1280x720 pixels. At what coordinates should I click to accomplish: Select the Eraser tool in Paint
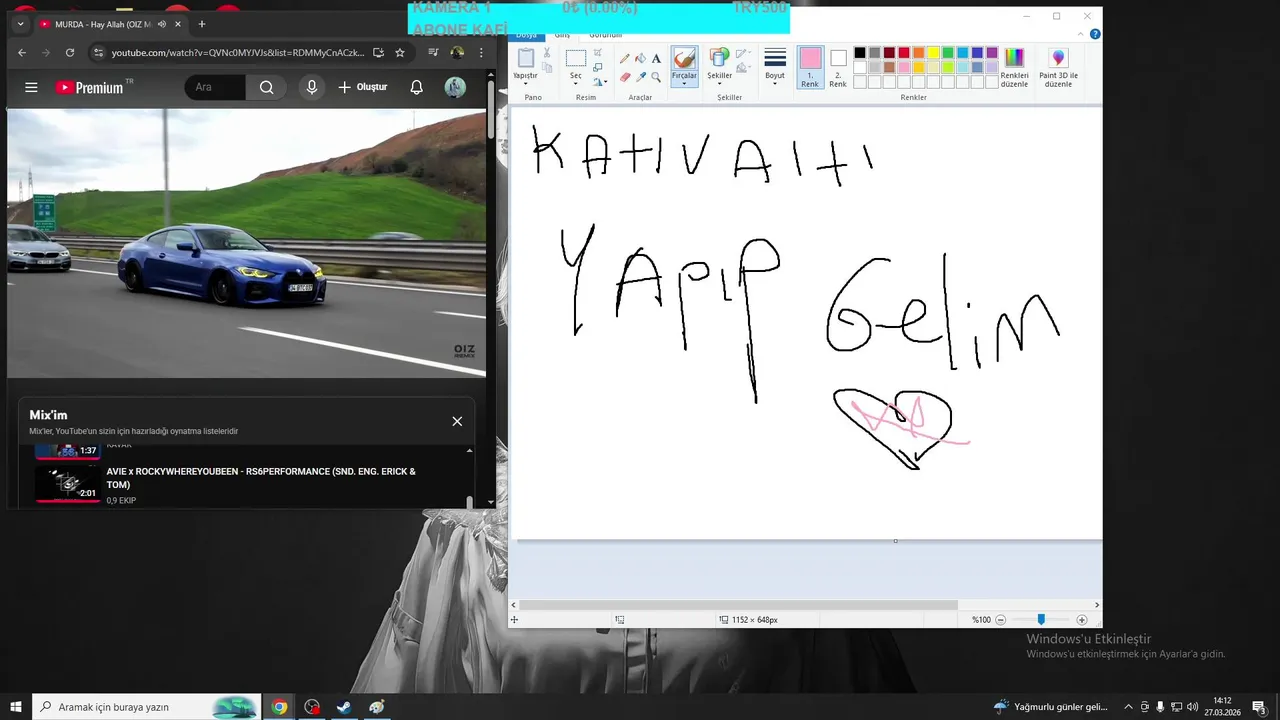click(x=625, y=77)
